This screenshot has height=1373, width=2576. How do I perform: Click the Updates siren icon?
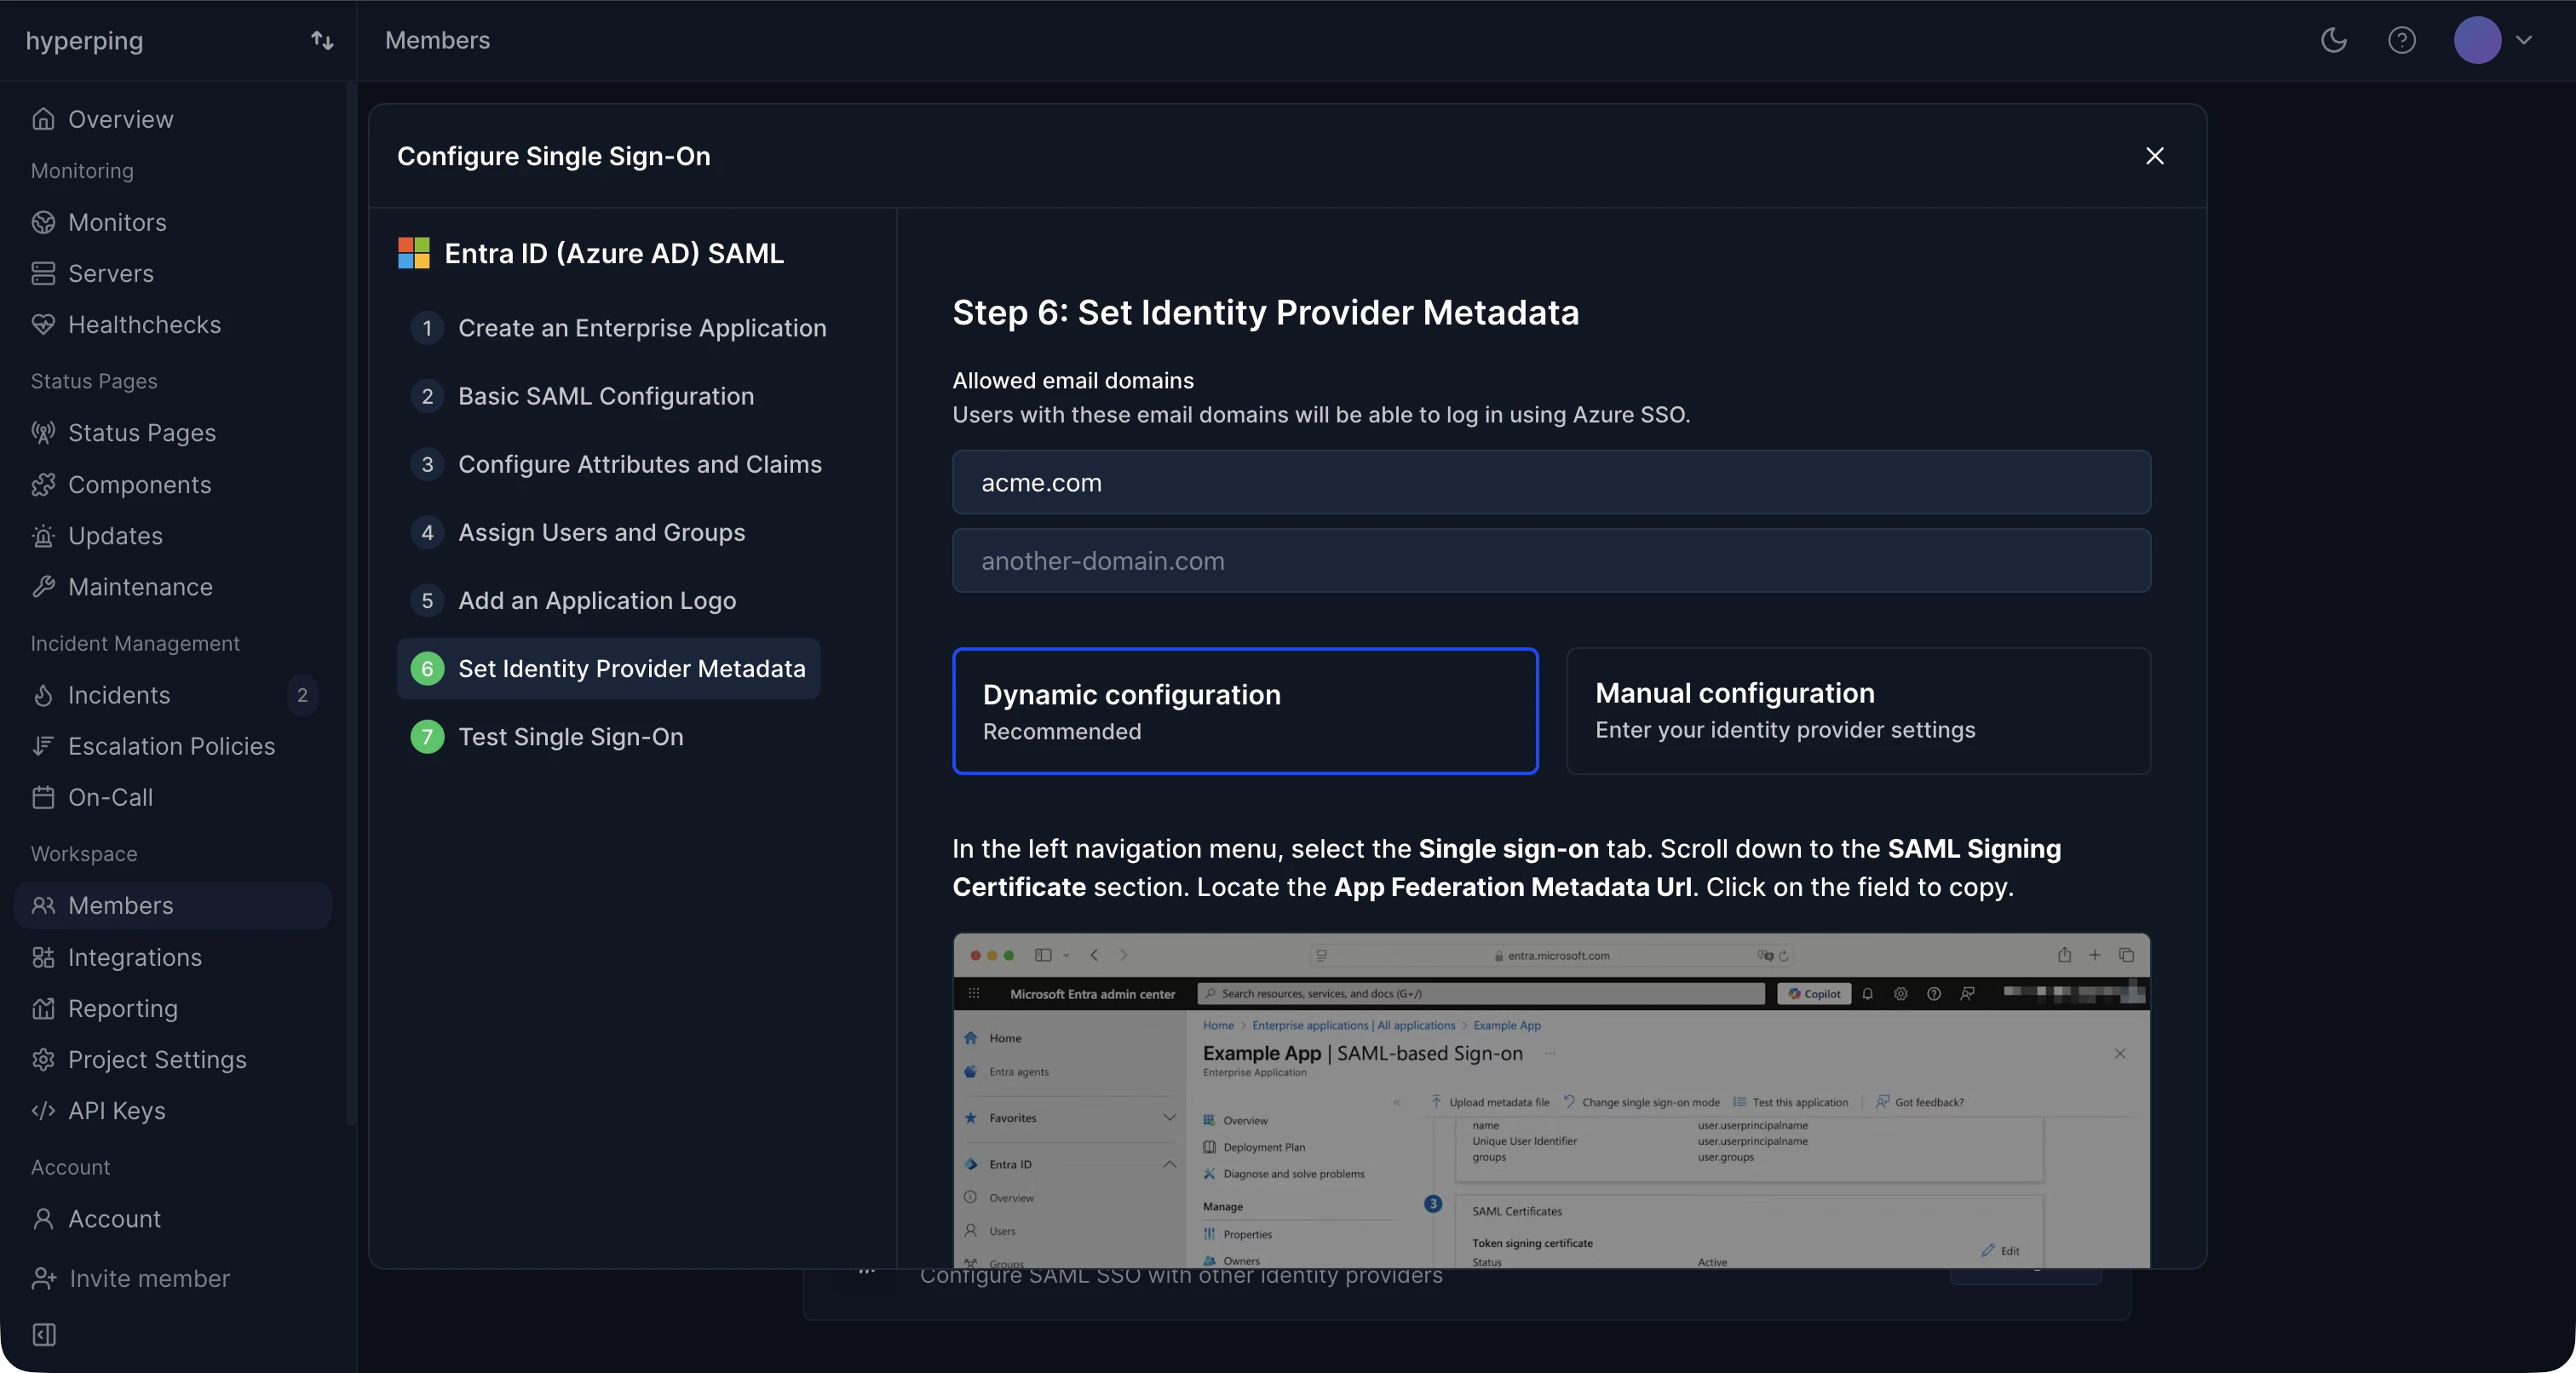(43, 535)
